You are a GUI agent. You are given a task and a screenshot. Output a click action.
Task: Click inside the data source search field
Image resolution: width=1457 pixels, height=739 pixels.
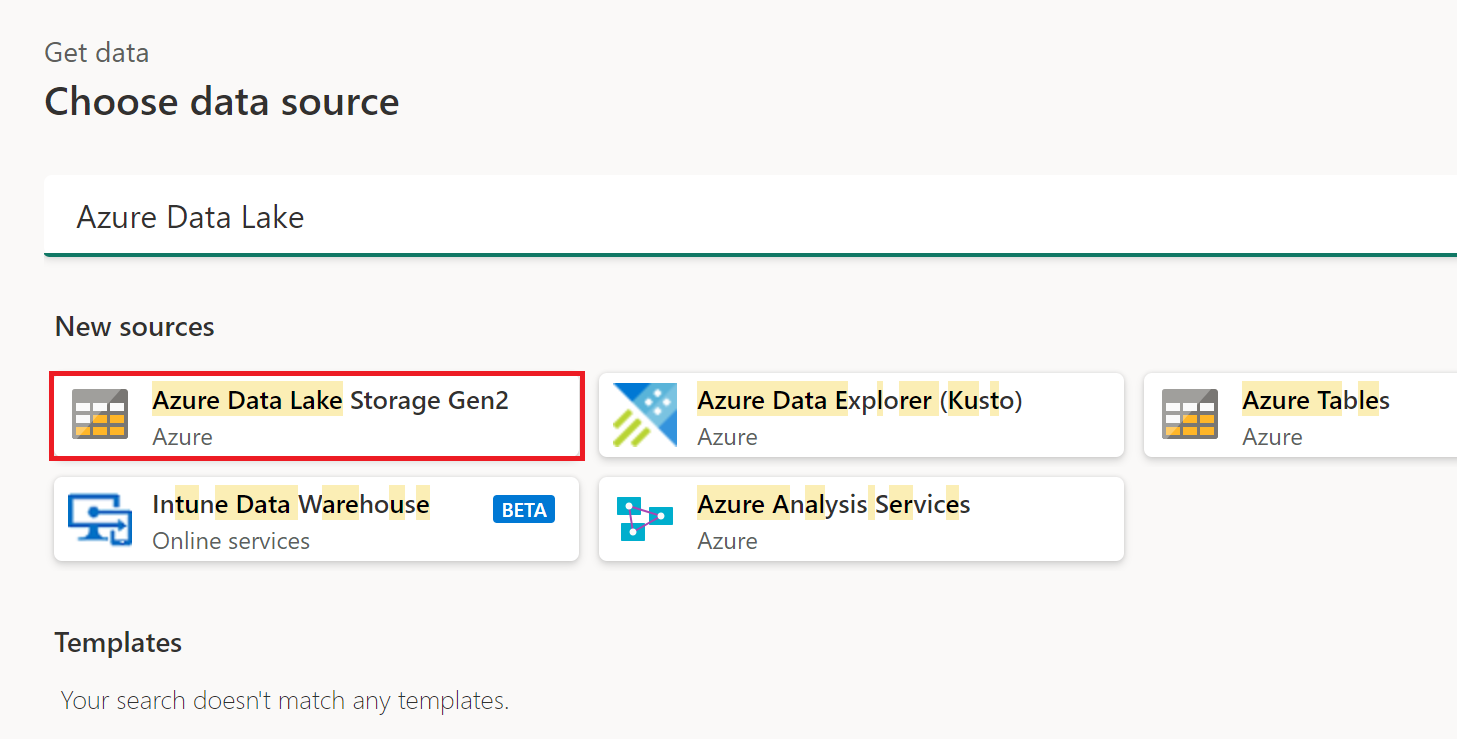tap(600, 216)
